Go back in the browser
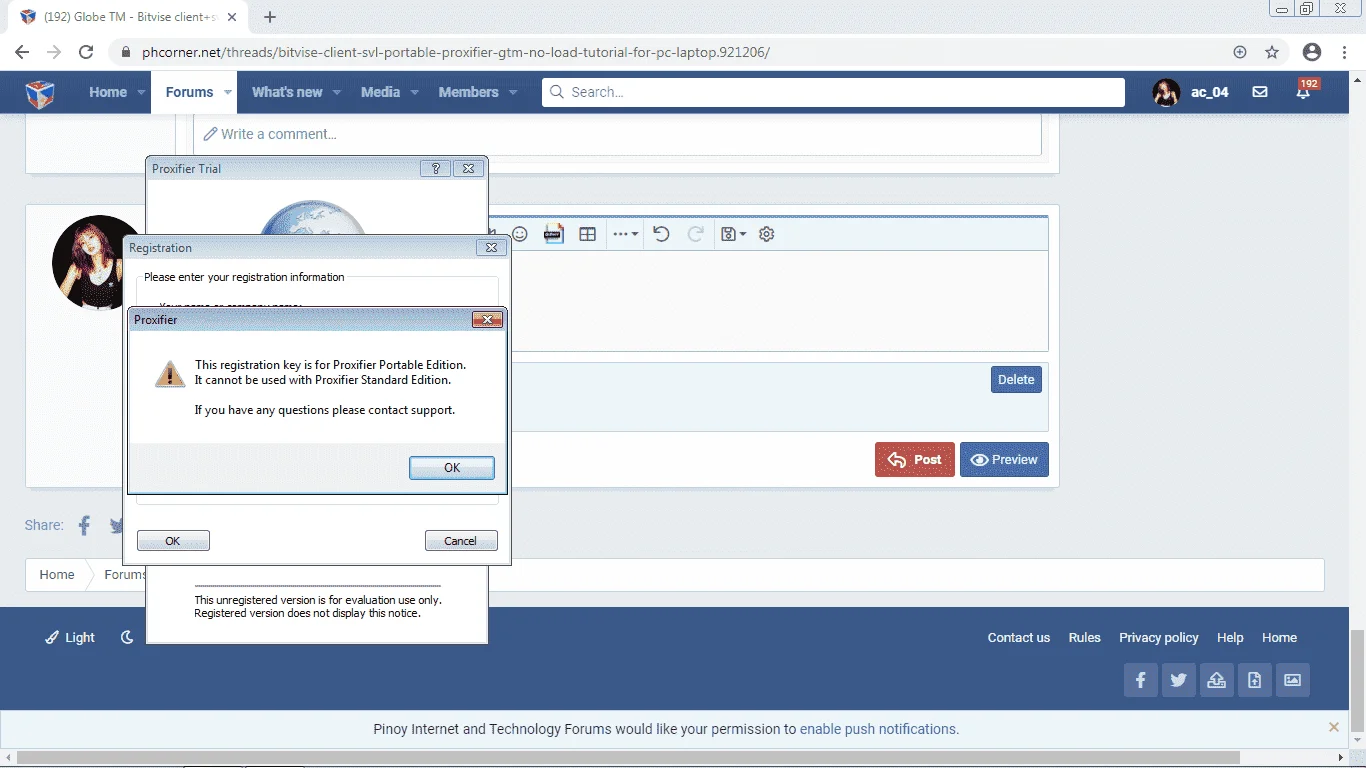 22,52
